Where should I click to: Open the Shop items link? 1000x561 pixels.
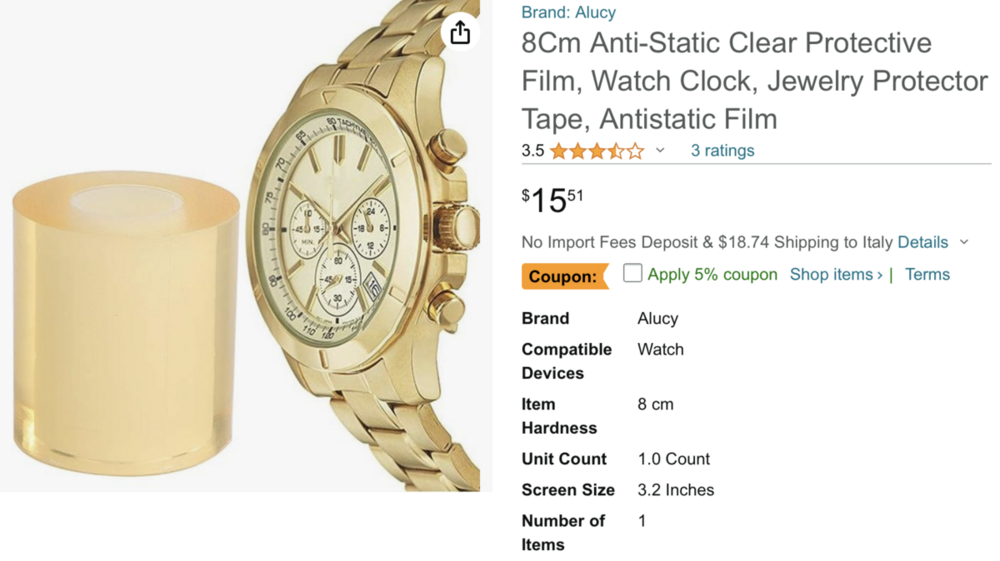(836, 274)
